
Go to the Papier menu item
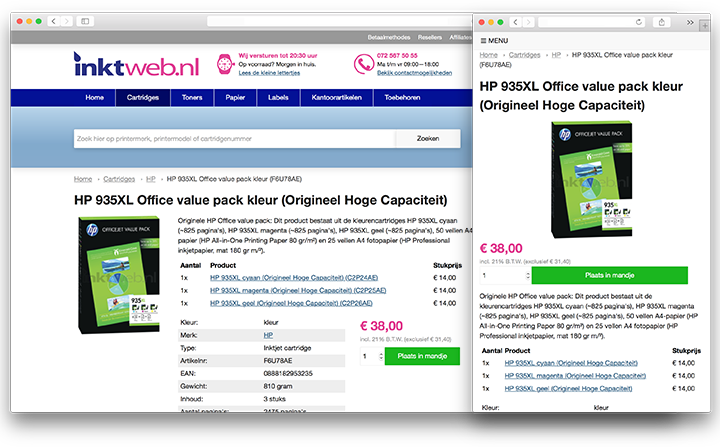[235, 98]
